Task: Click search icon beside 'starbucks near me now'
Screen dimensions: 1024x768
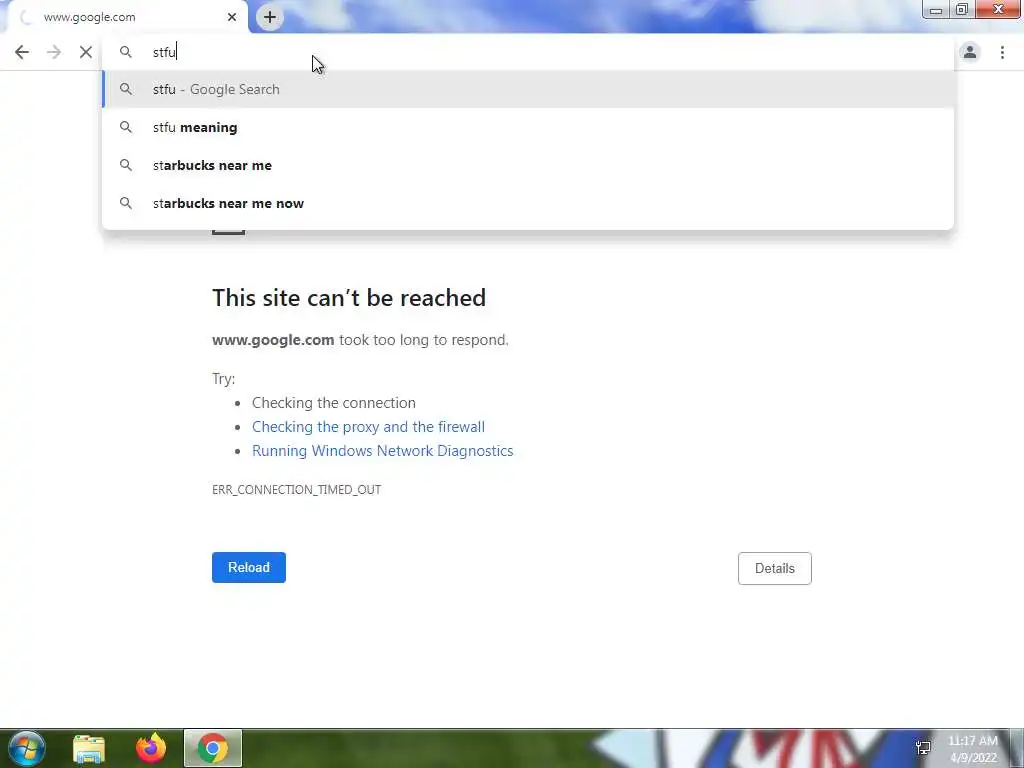Action: (x=125, y=203)
